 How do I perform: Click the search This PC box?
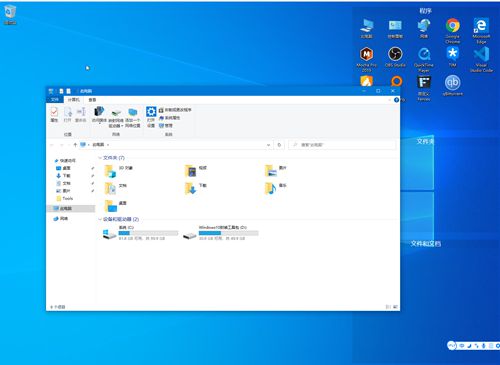click(342, 145)
